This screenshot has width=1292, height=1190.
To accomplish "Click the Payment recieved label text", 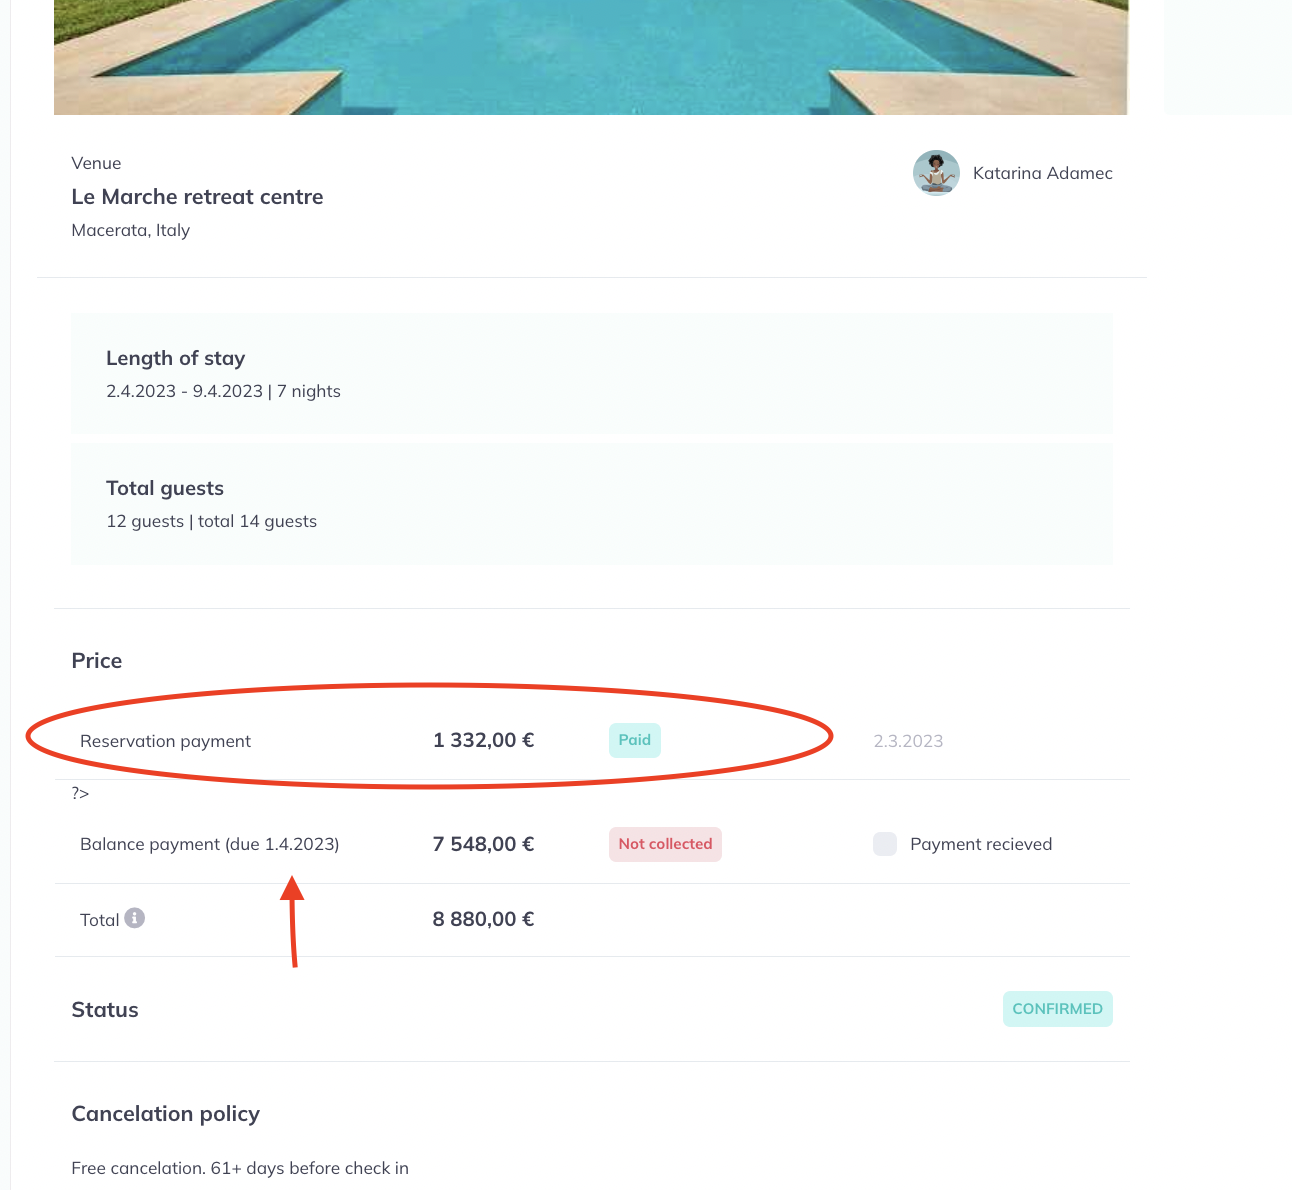I will [981, 844].
